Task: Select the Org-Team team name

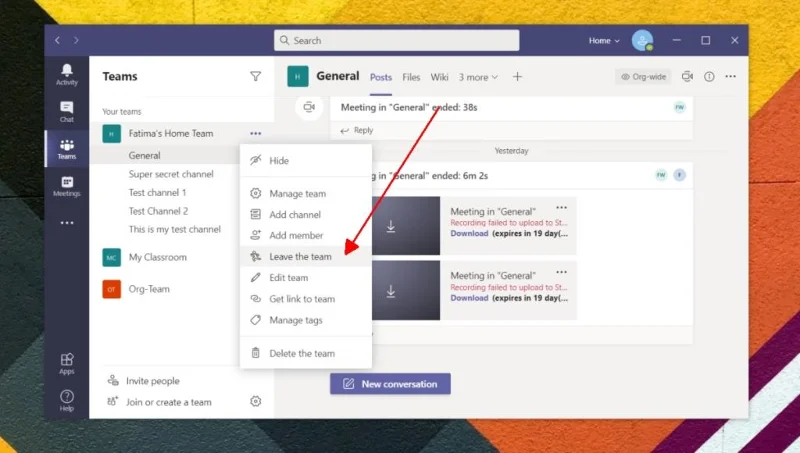Action: point(149,289)
